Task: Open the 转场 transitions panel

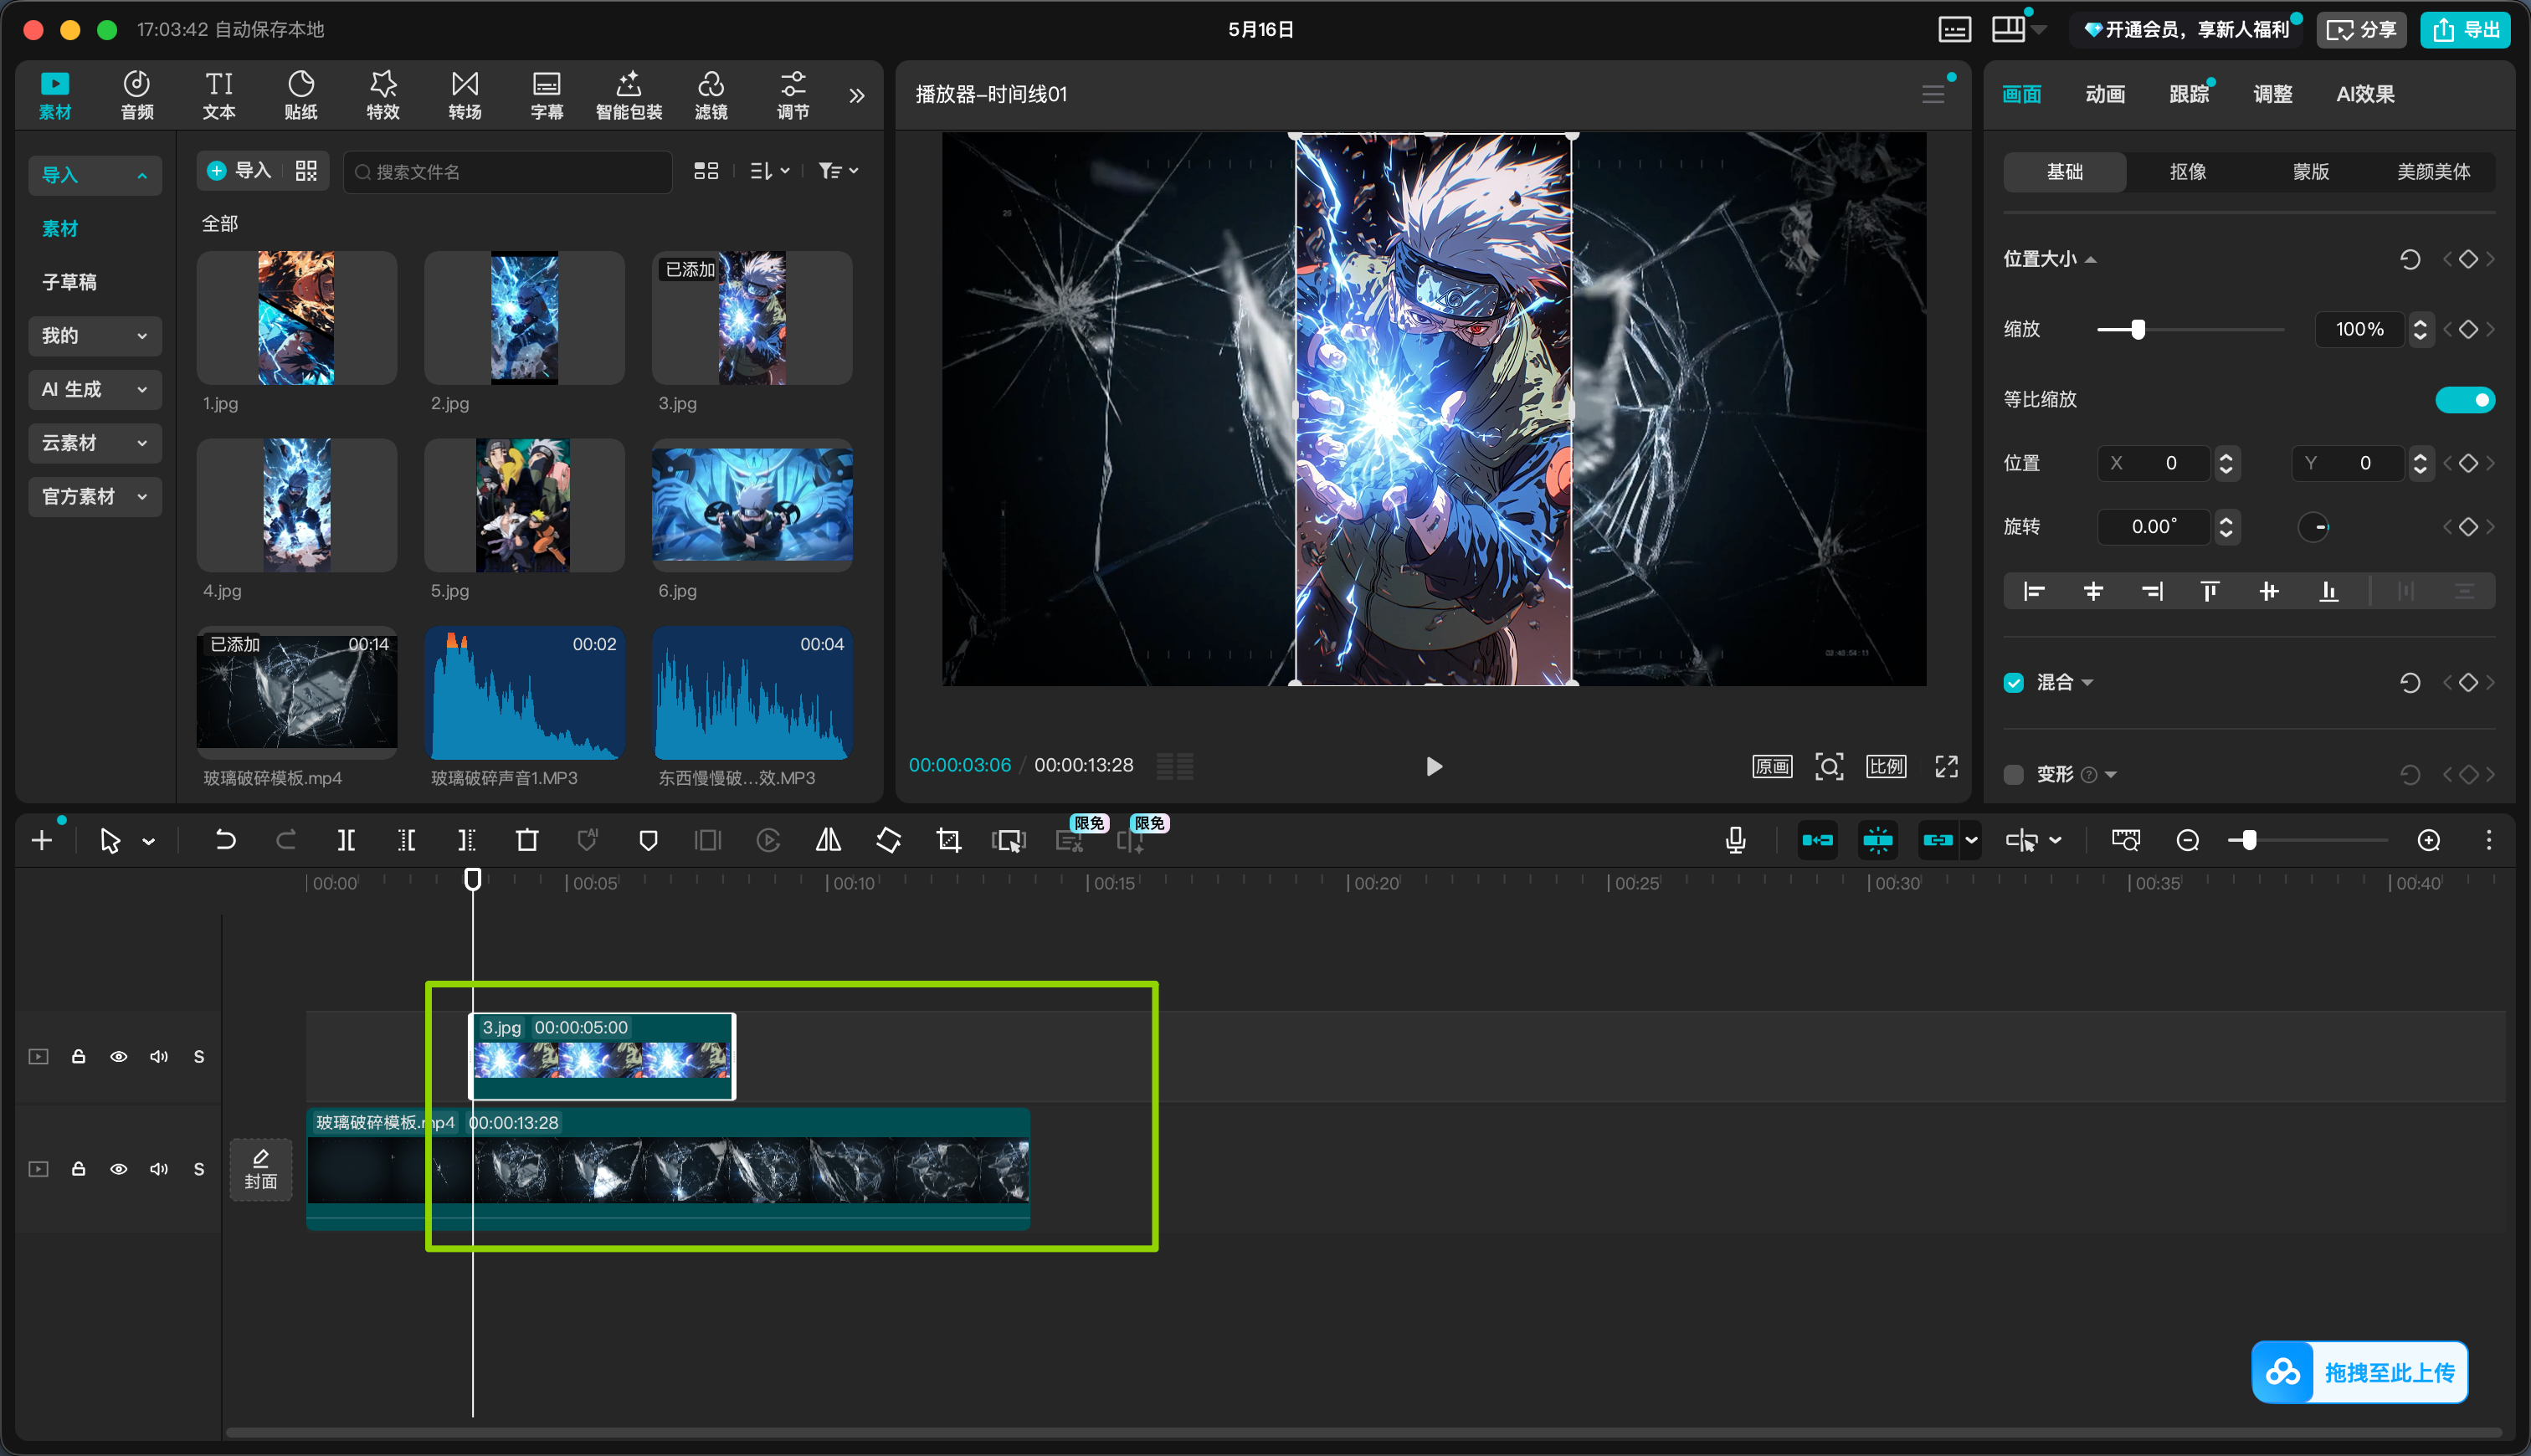Action: coord(465,95)
